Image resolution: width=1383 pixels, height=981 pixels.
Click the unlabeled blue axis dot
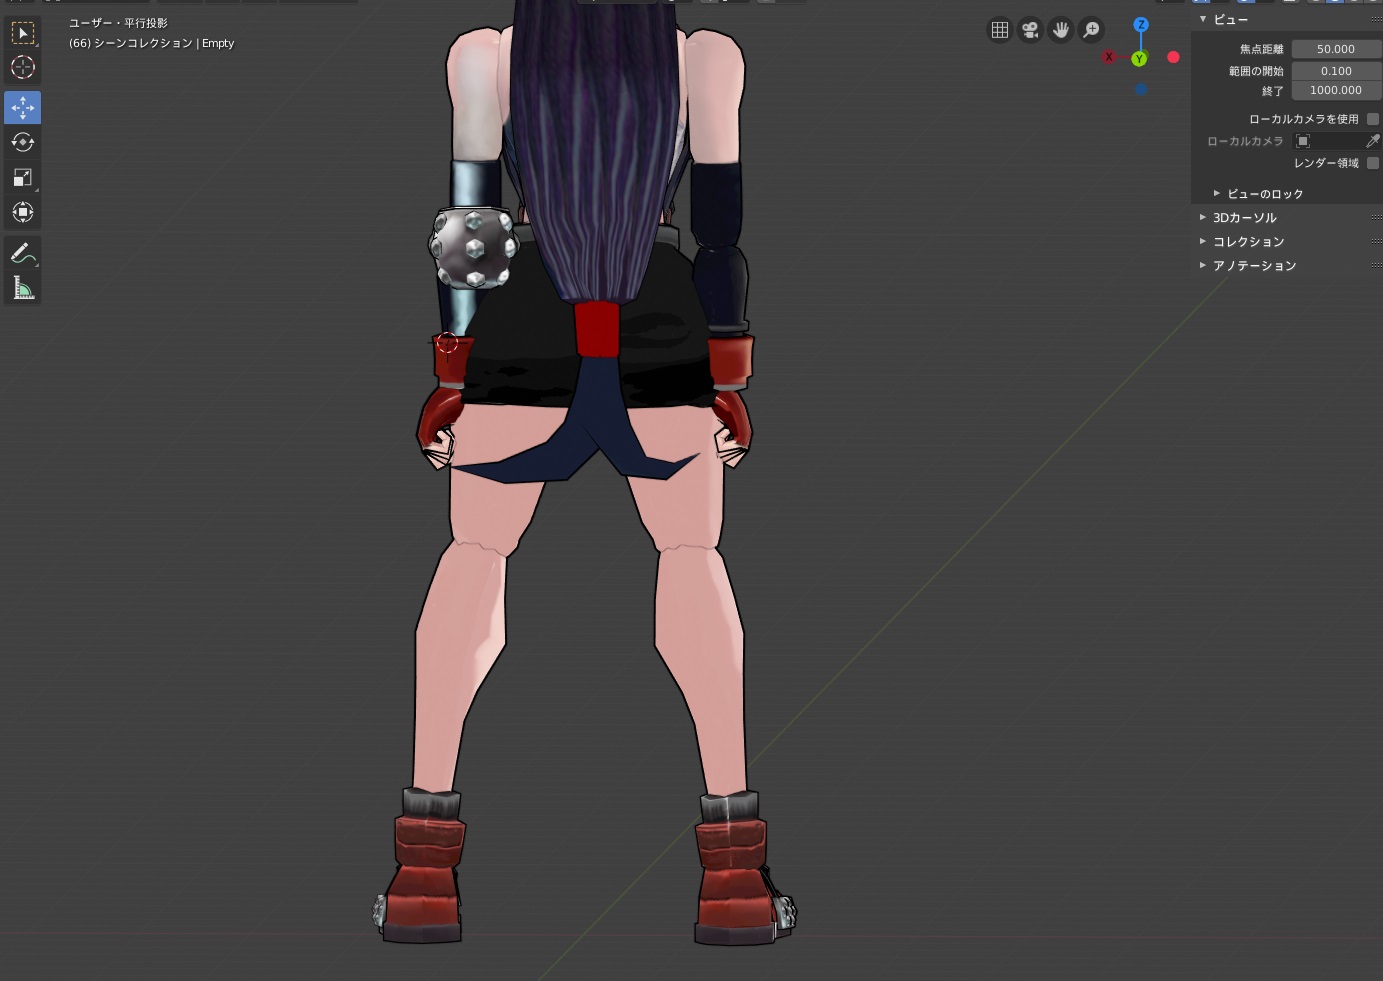click(1141, 90)
